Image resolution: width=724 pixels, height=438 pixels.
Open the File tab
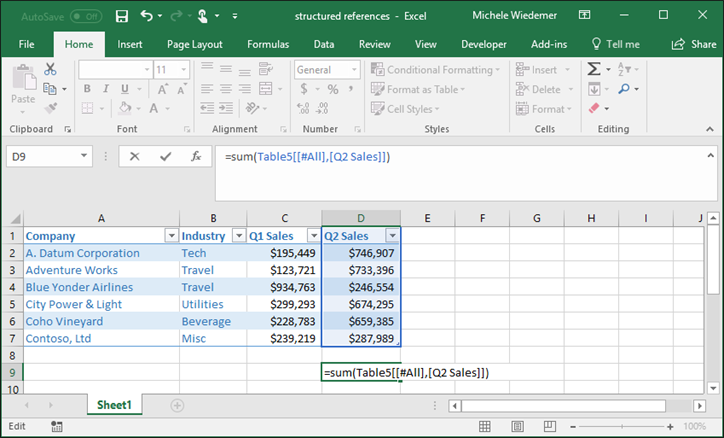coord(26,44)
